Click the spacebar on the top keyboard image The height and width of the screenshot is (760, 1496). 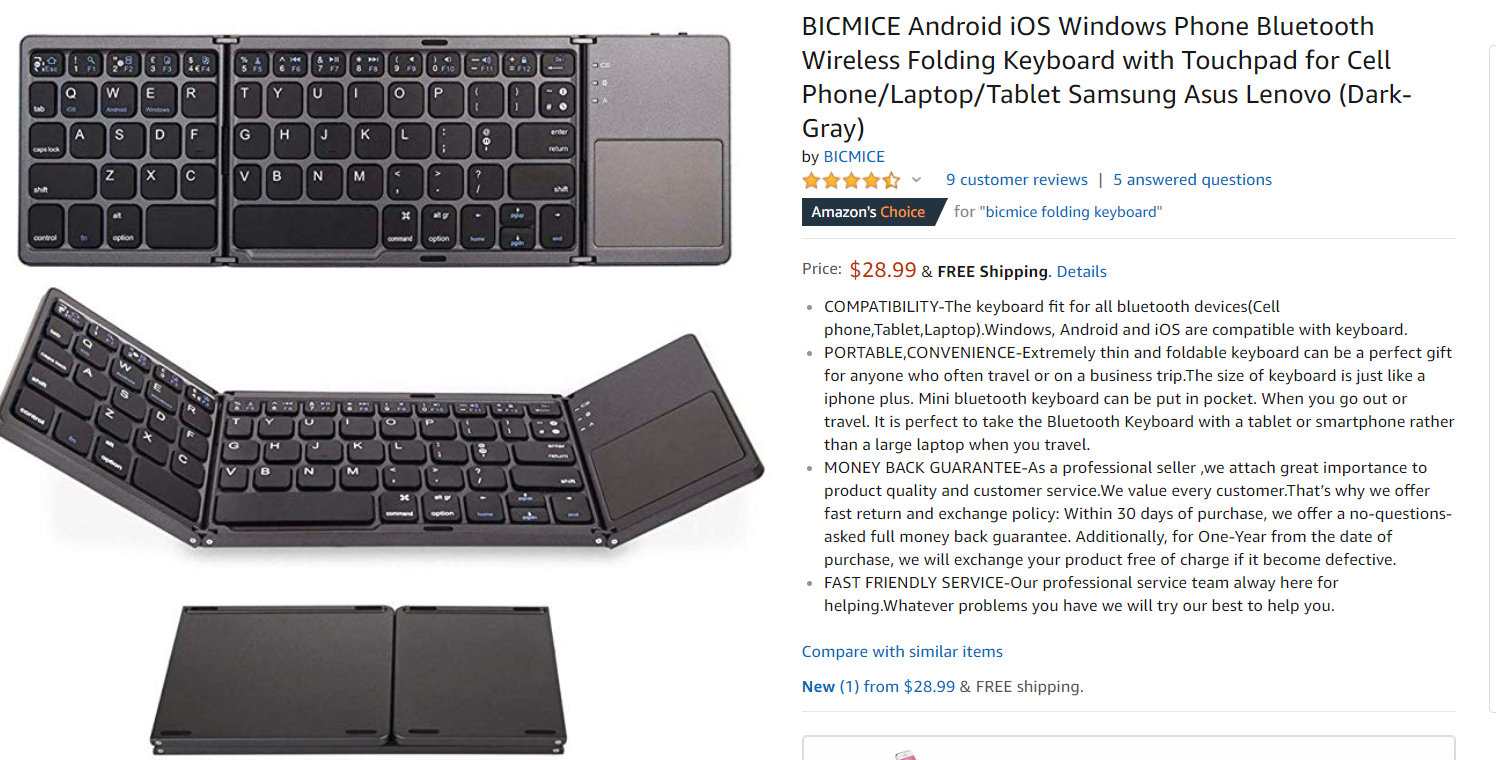pos(306,226)
